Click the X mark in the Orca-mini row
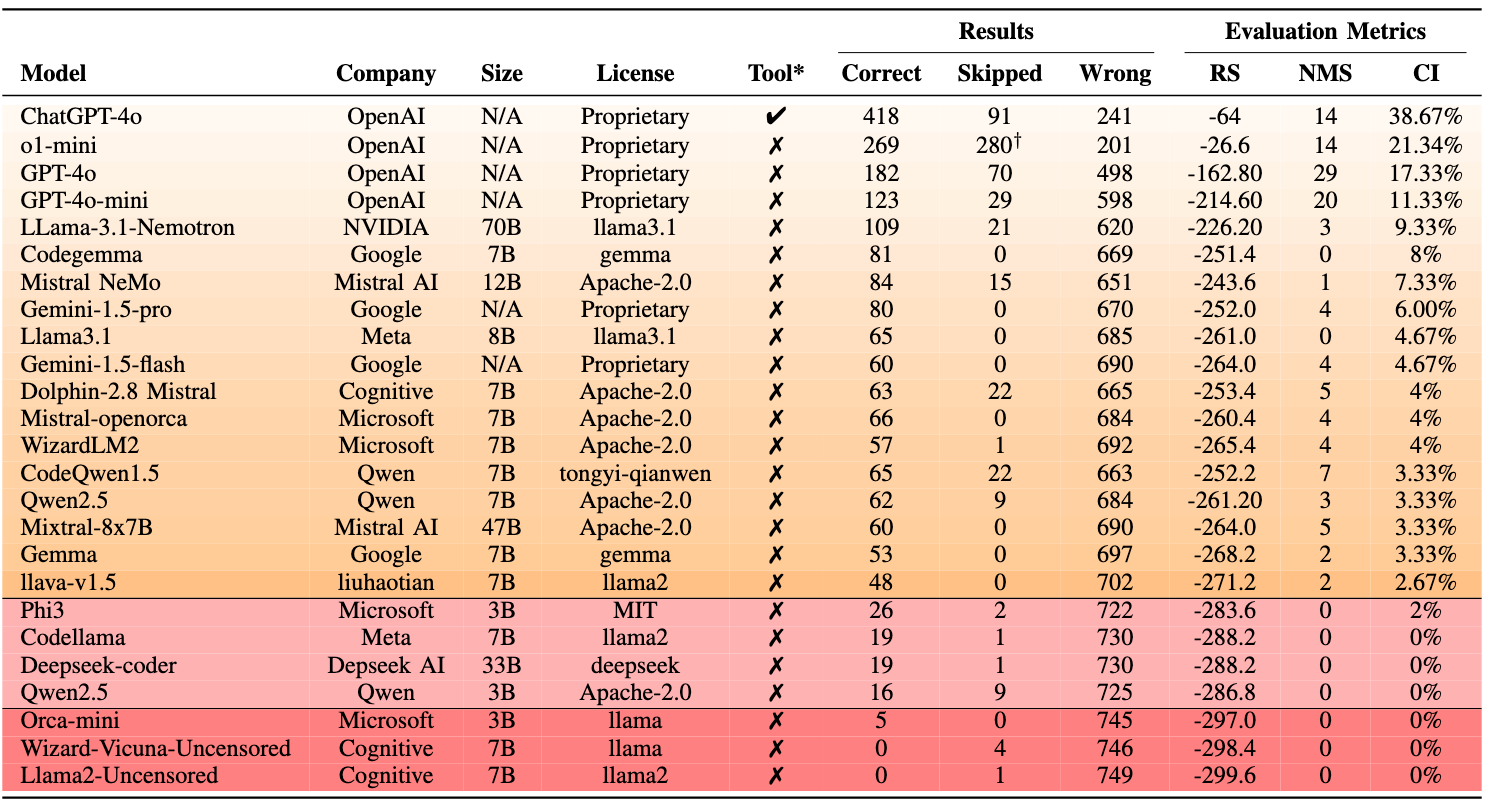The height and width of the screenshot is (804, 1490). (x=776, y=721)
